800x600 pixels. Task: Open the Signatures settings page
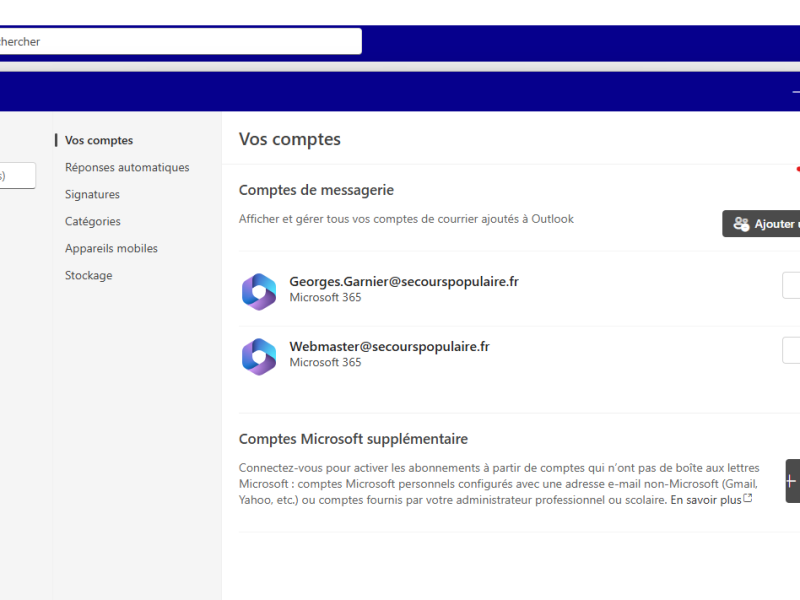(92, 194)
